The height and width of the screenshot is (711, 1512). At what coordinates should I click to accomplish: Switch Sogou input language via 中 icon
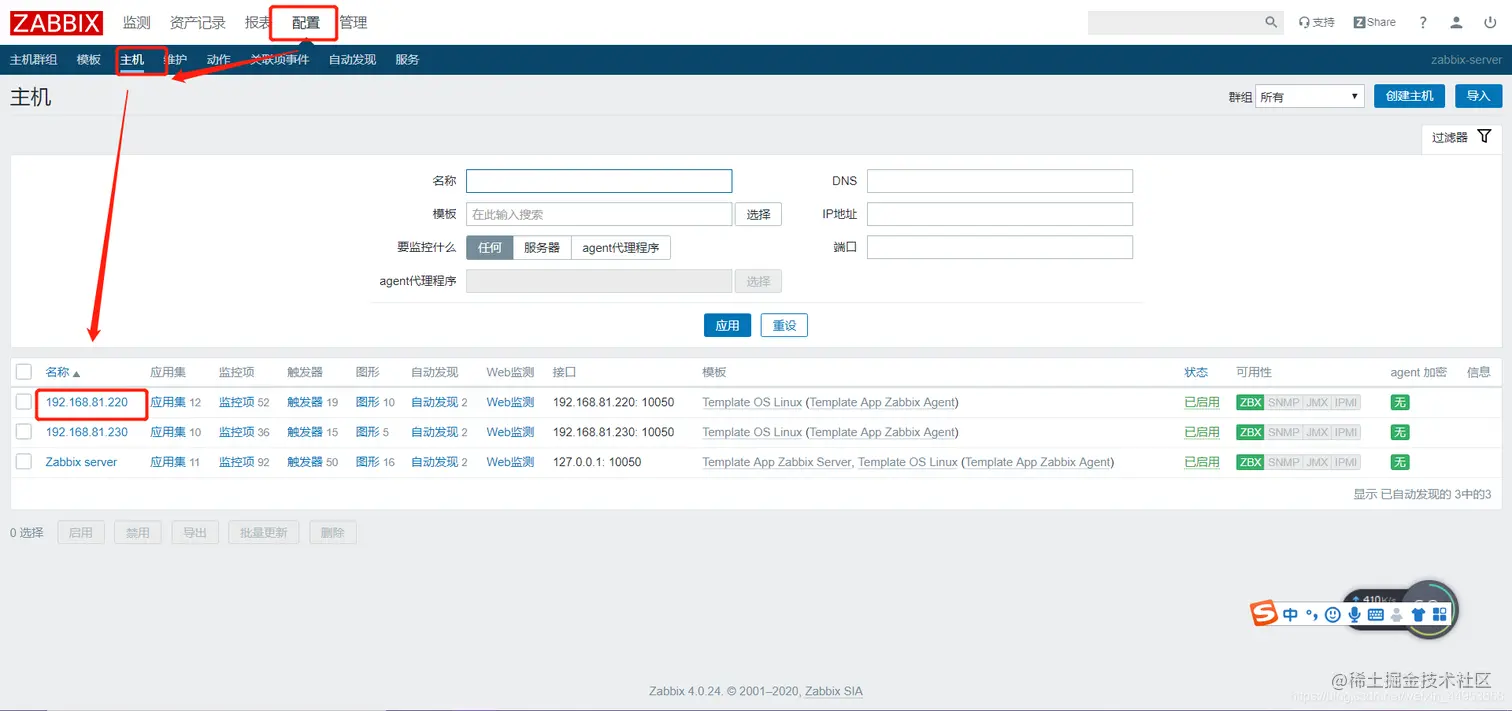pos(1291,615)
